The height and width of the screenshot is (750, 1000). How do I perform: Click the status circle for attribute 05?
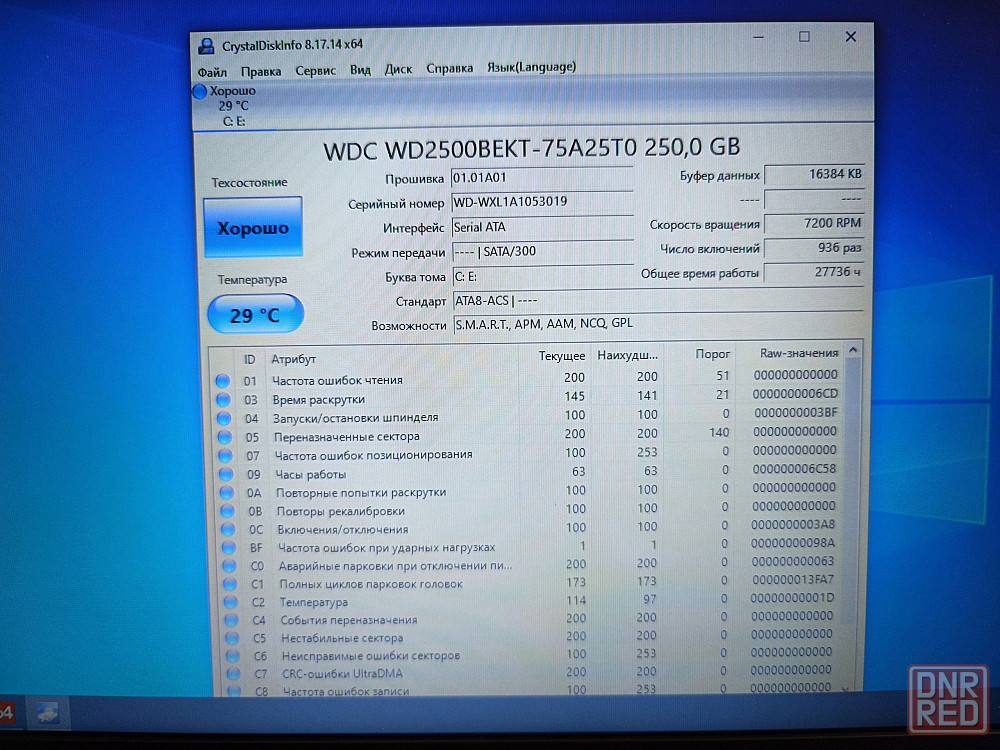pyautogui.click(x=224, y=437)
